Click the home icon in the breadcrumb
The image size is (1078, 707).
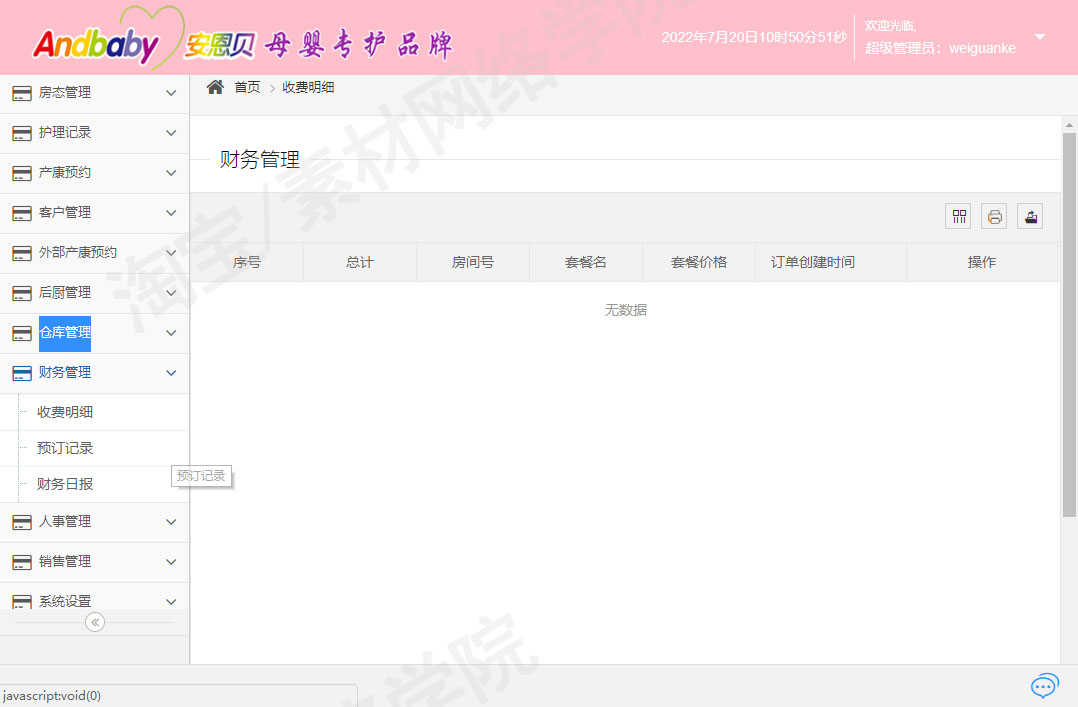[215, 87]
